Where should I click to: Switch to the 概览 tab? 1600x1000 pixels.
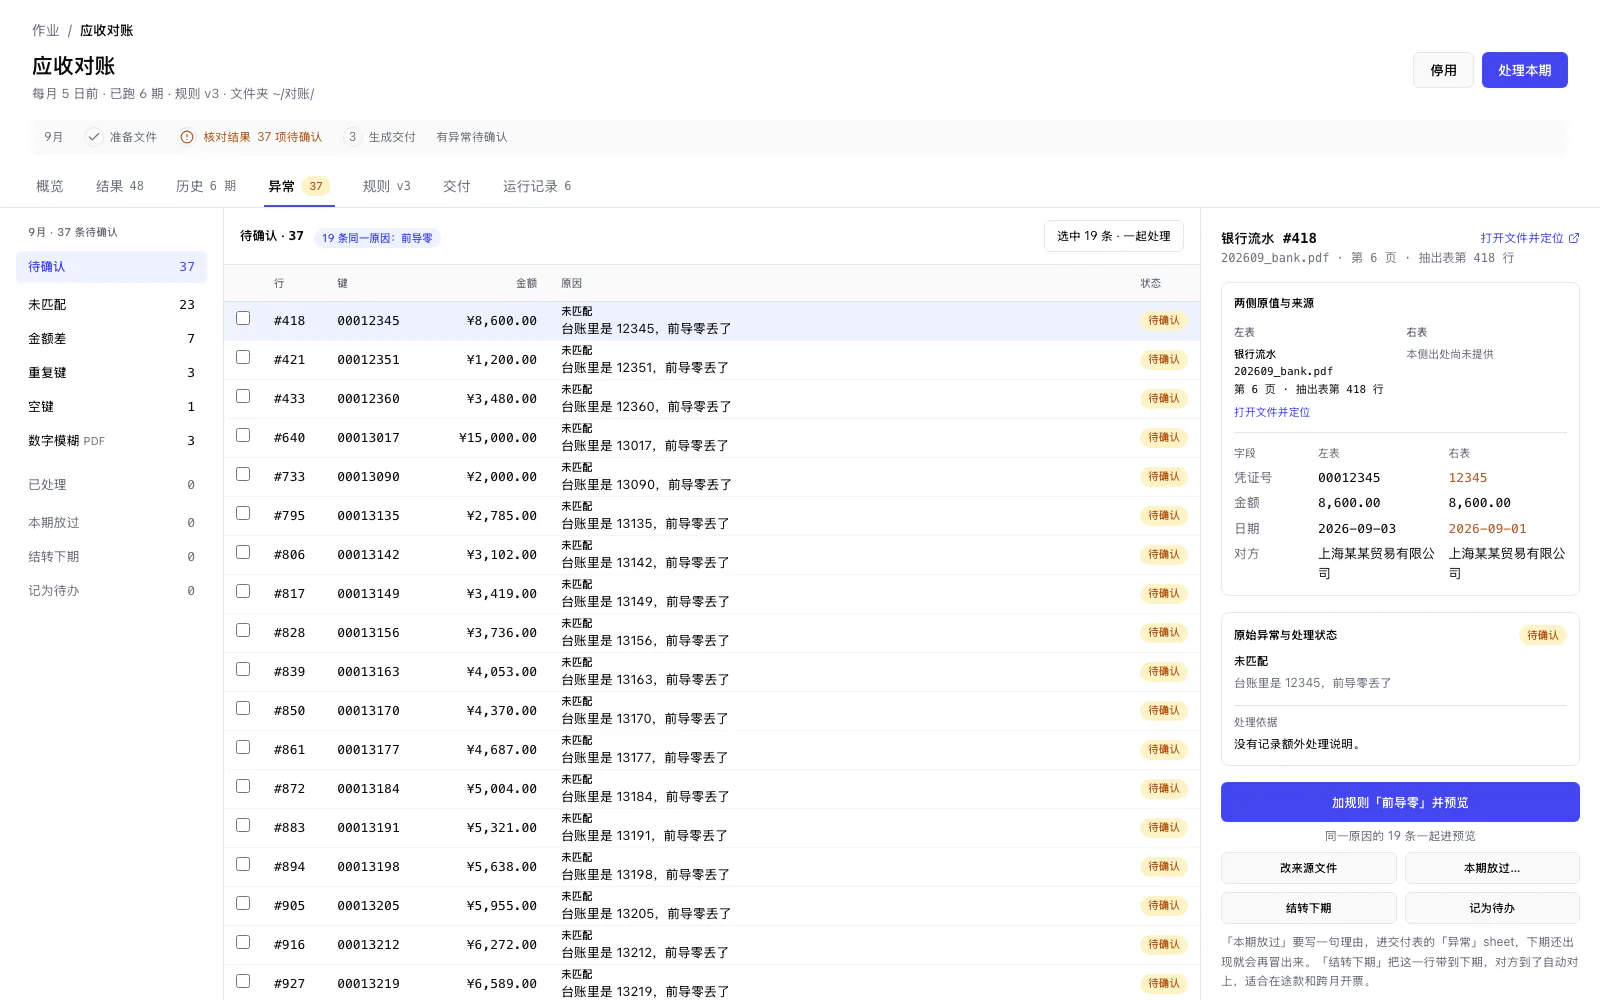click(x=50, y=186)
